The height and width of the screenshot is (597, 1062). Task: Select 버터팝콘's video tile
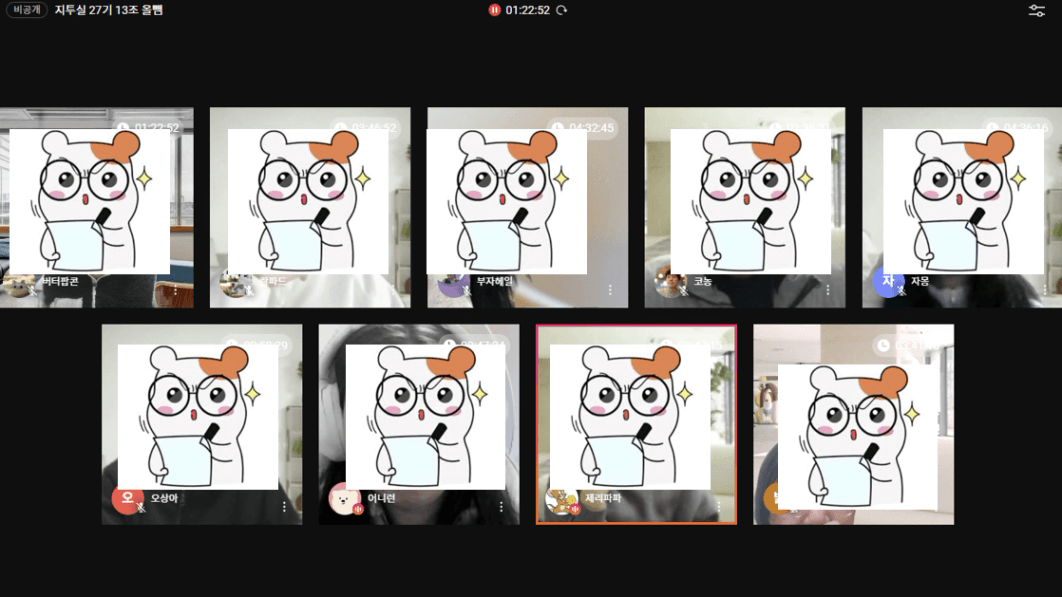[x=97, y=207]
